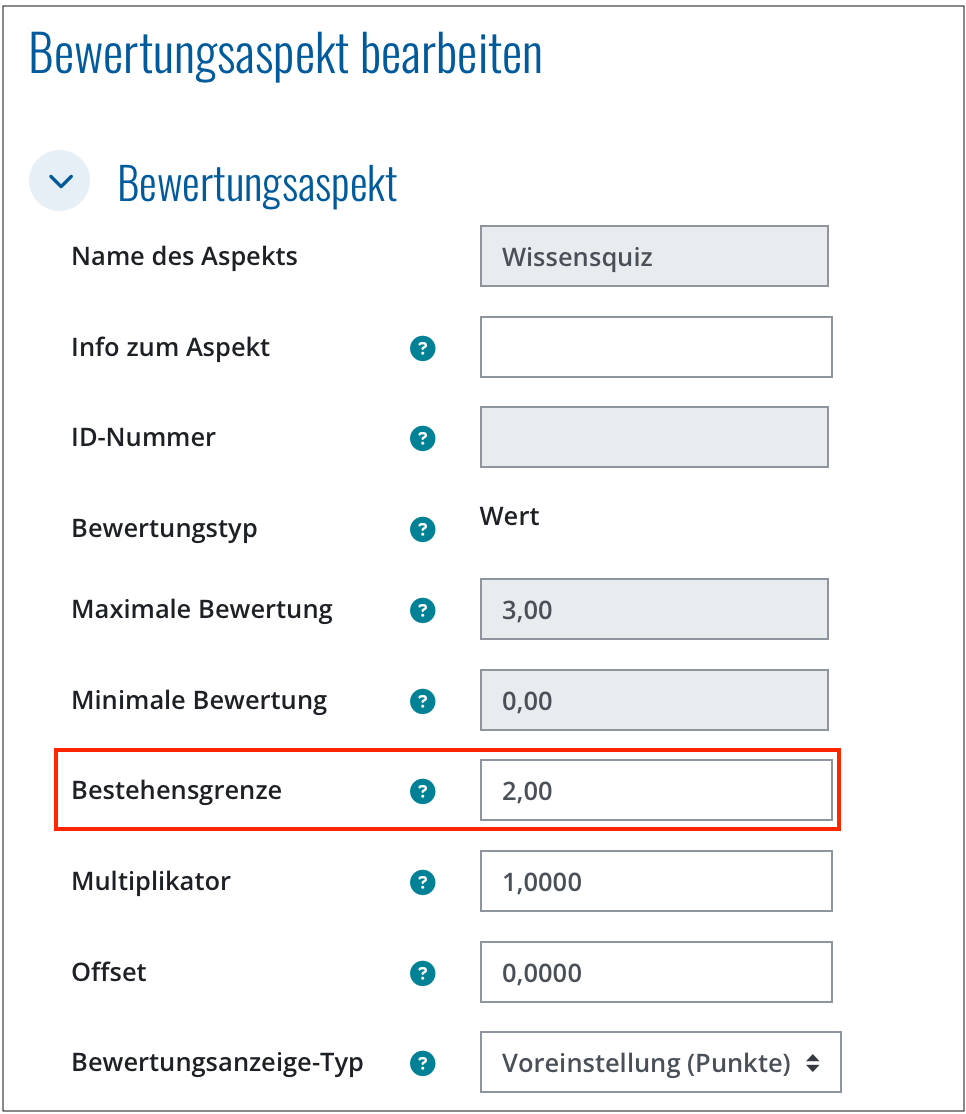Viewport: 966px width, 1114px height.
Task: Select the Wert label text
Action: tap(509, 517)
